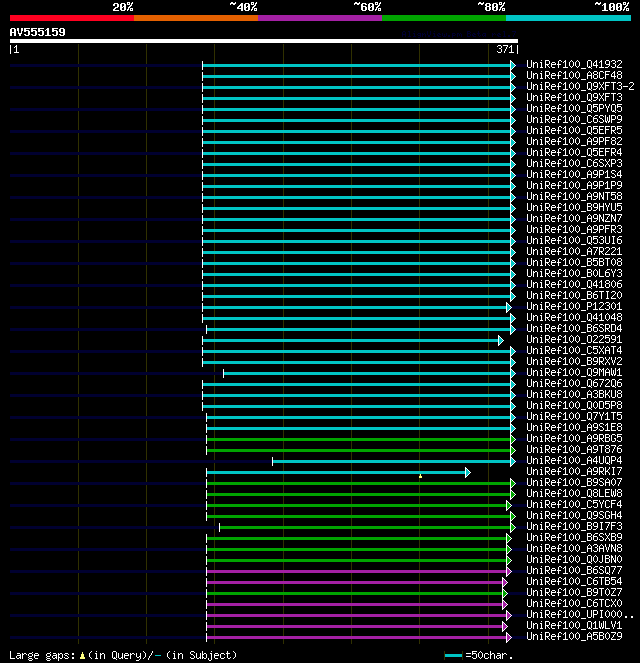Open the UniRef100_Q41932 hit label
The image size is (640, 663).
tap(574, 64)
